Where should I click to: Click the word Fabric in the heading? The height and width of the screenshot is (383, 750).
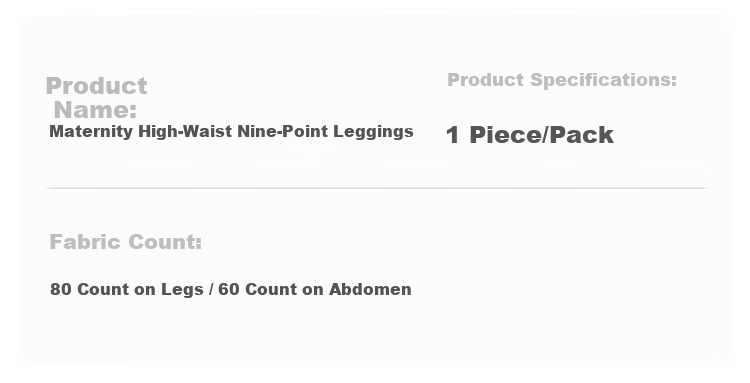coord(86,242)
